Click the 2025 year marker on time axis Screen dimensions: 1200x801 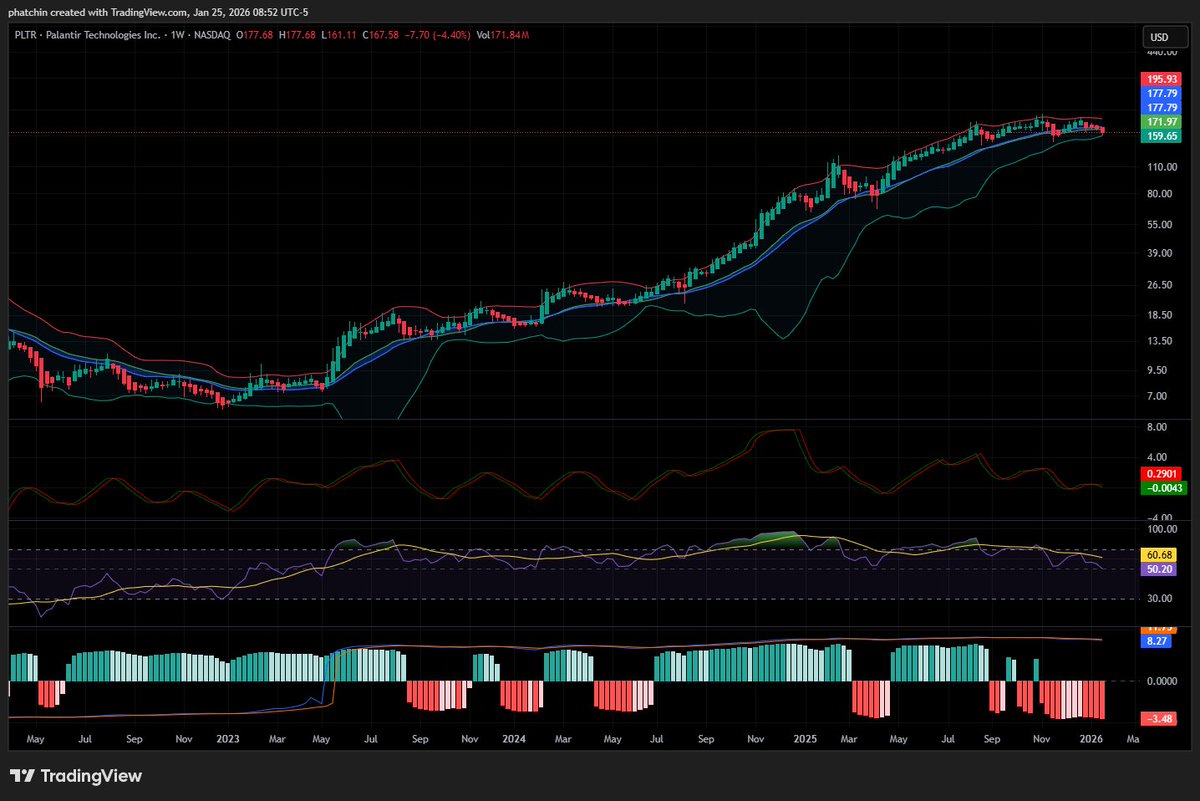click(x=805, y=741)
